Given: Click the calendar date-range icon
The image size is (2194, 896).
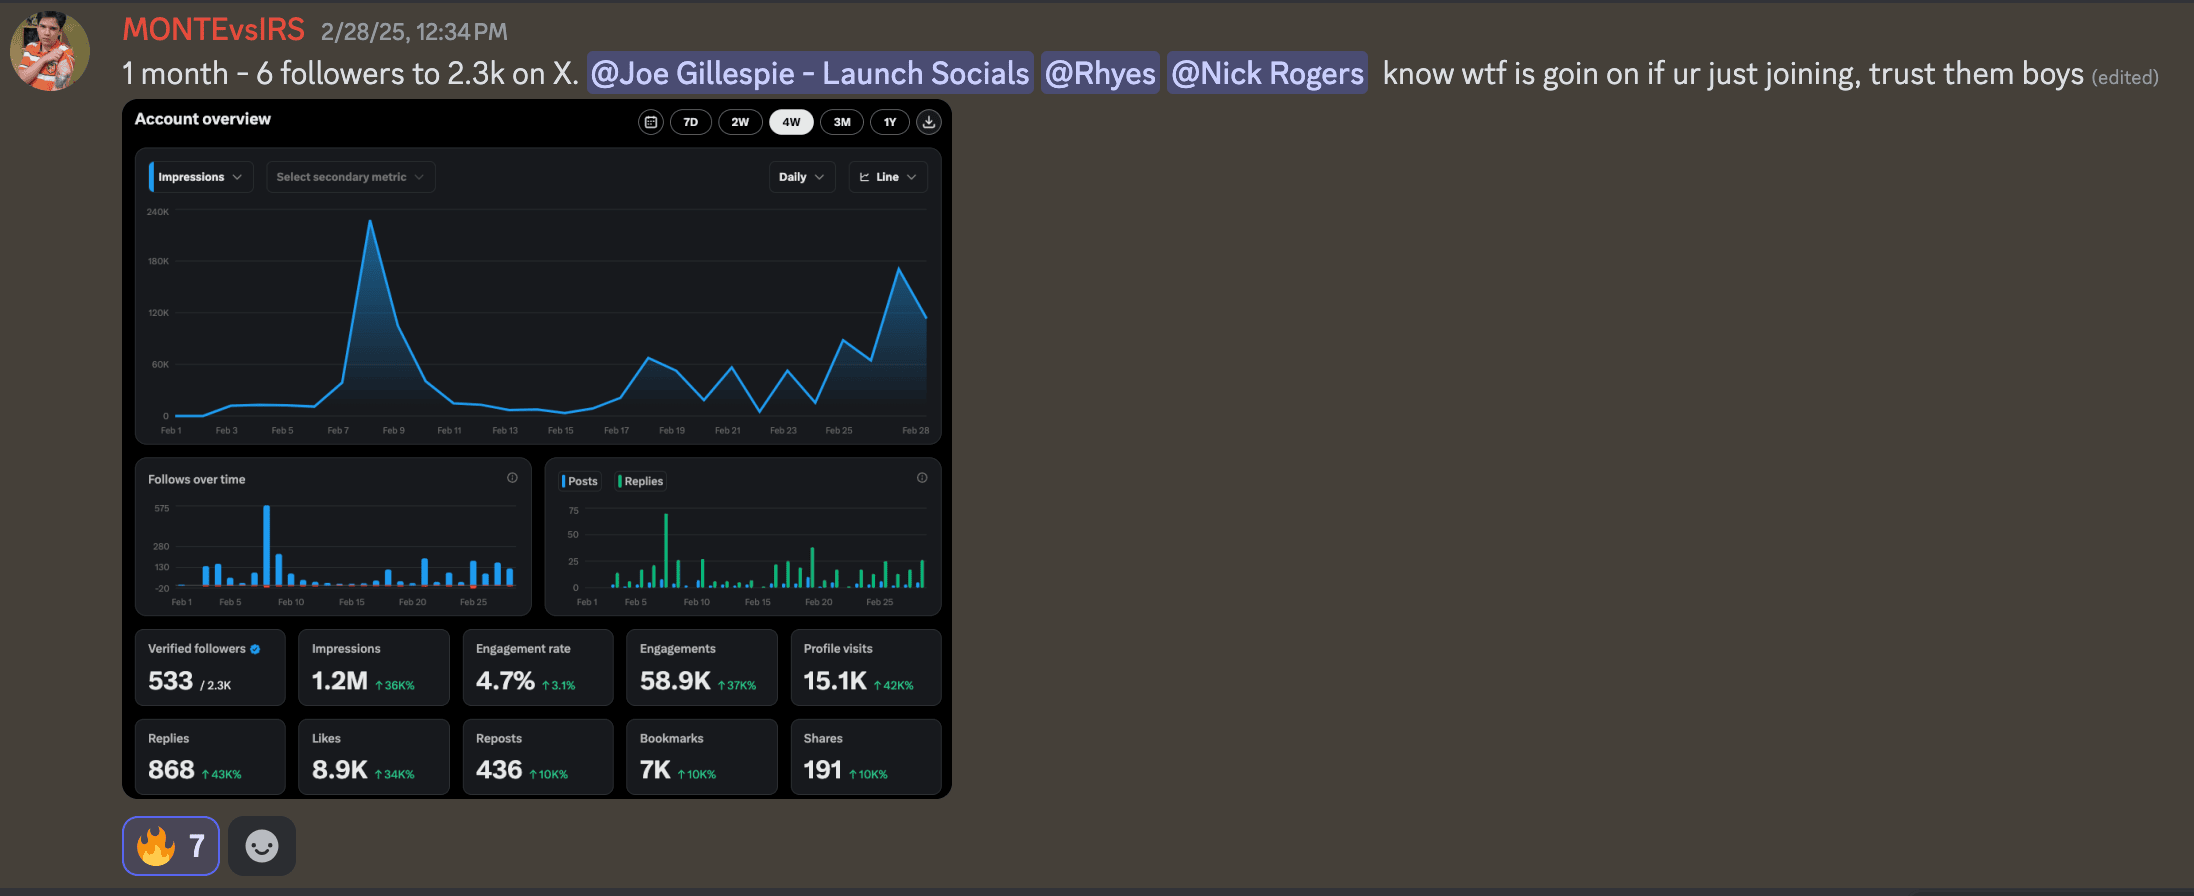Looking at the screenshot, I should pos(651,122).
